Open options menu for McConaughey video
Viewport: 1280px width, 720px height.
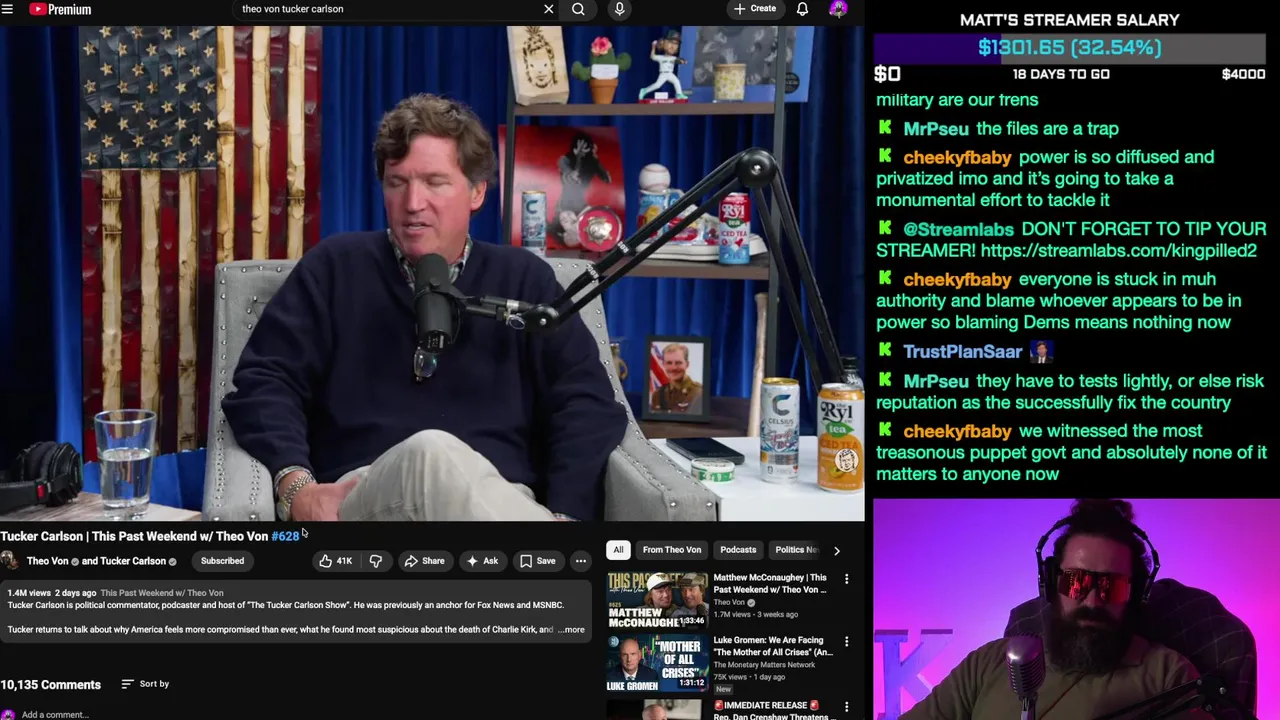pos(846,579)
